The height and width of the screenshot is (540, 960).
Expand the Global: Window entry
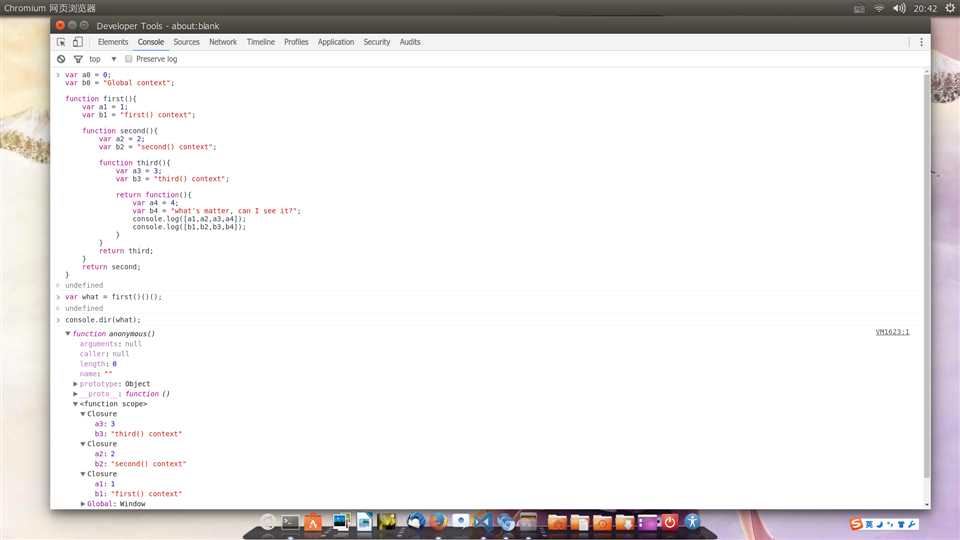click(x=83, y=504)
